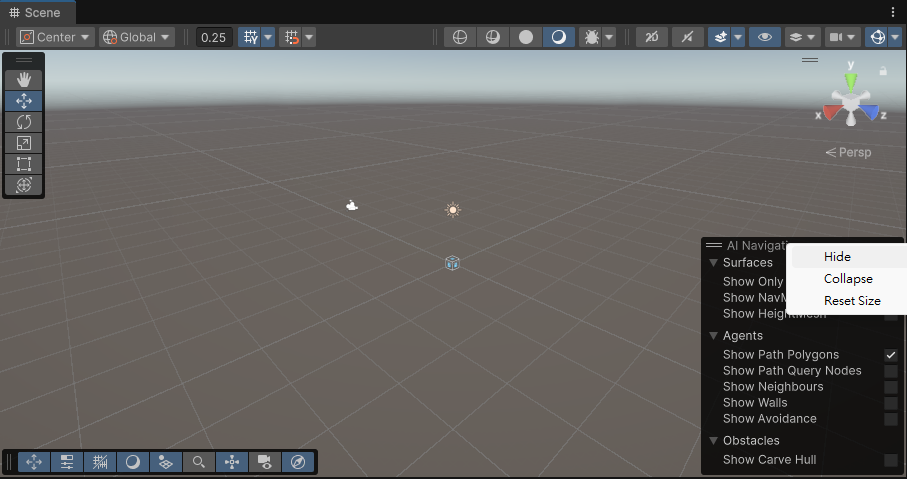Choose Hide from the context menu

pos(837,257)
